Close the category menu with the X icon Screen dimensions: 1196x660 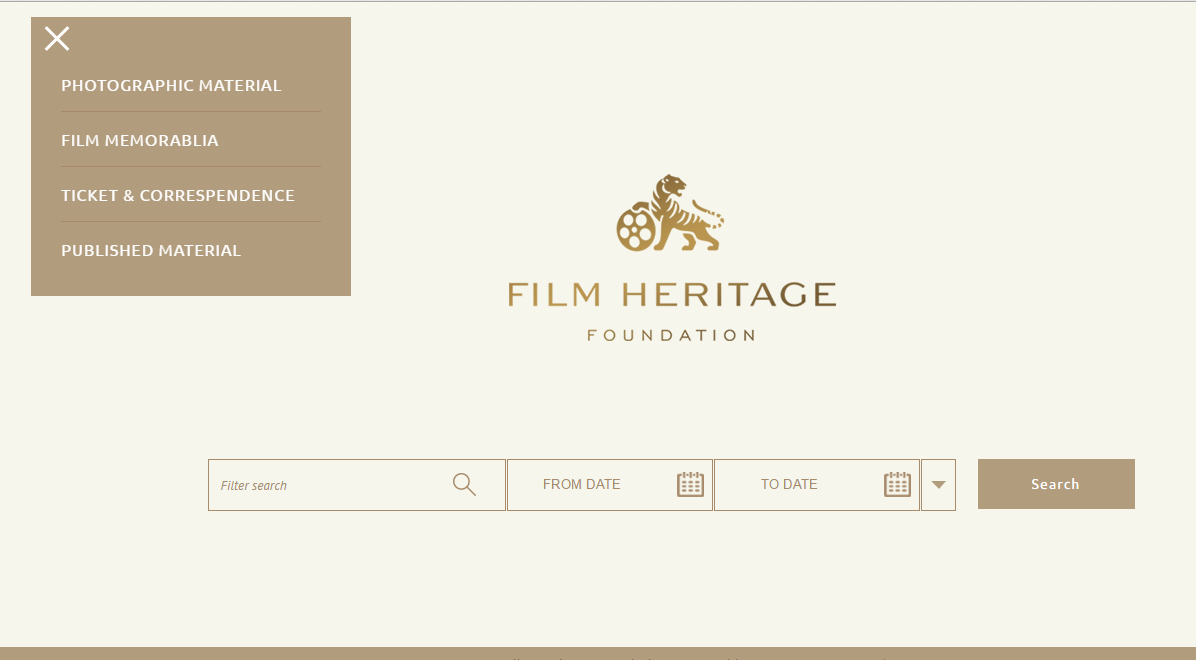pos(57,38)
